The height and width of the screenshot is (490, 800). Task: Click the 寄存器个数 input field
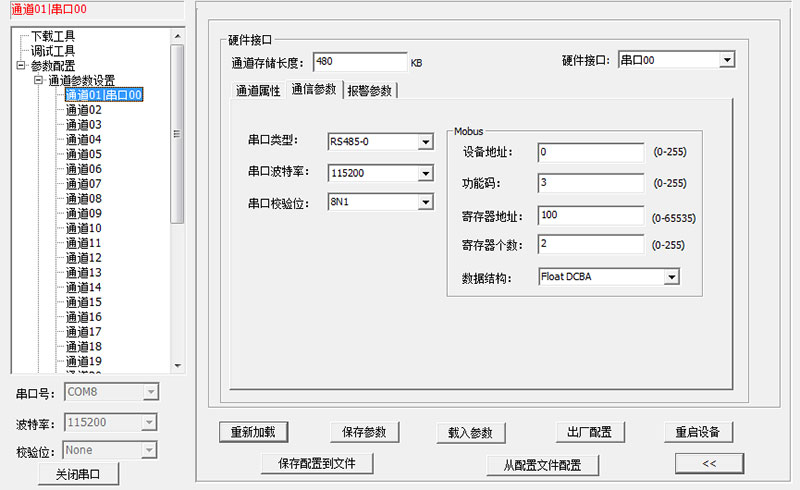coord(591,244)
